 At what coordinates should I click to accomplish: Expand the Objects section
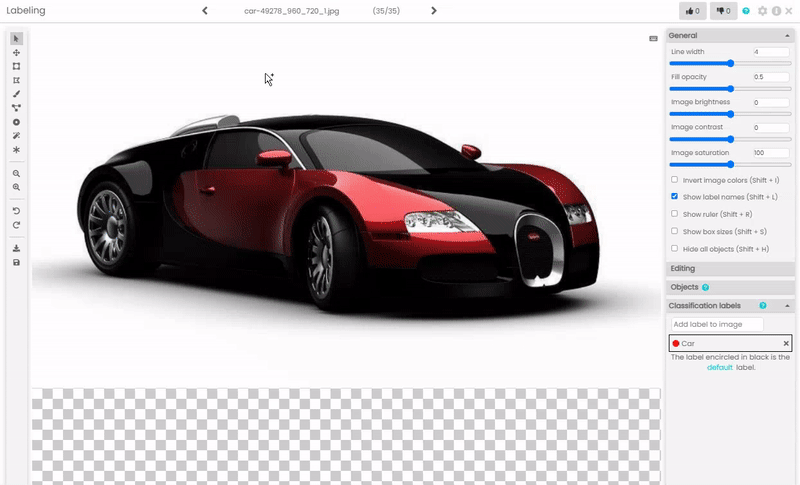[730, 287]
